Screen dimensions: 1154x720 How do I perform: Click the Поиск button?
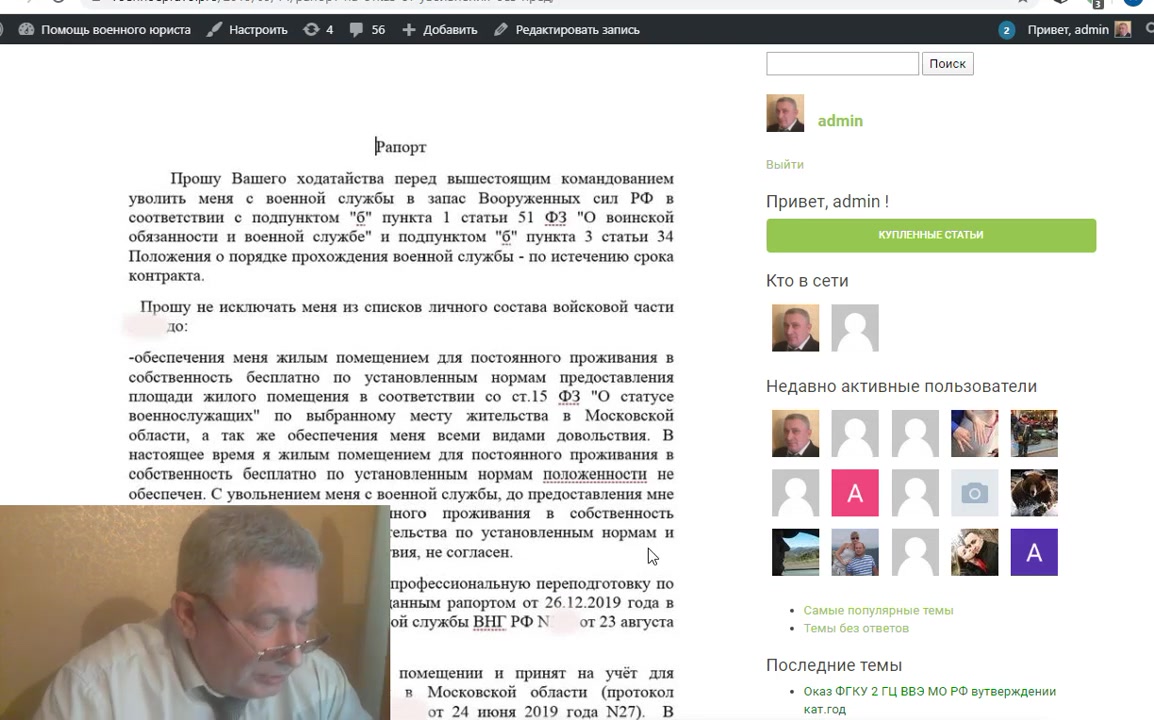tap(947, 63)
